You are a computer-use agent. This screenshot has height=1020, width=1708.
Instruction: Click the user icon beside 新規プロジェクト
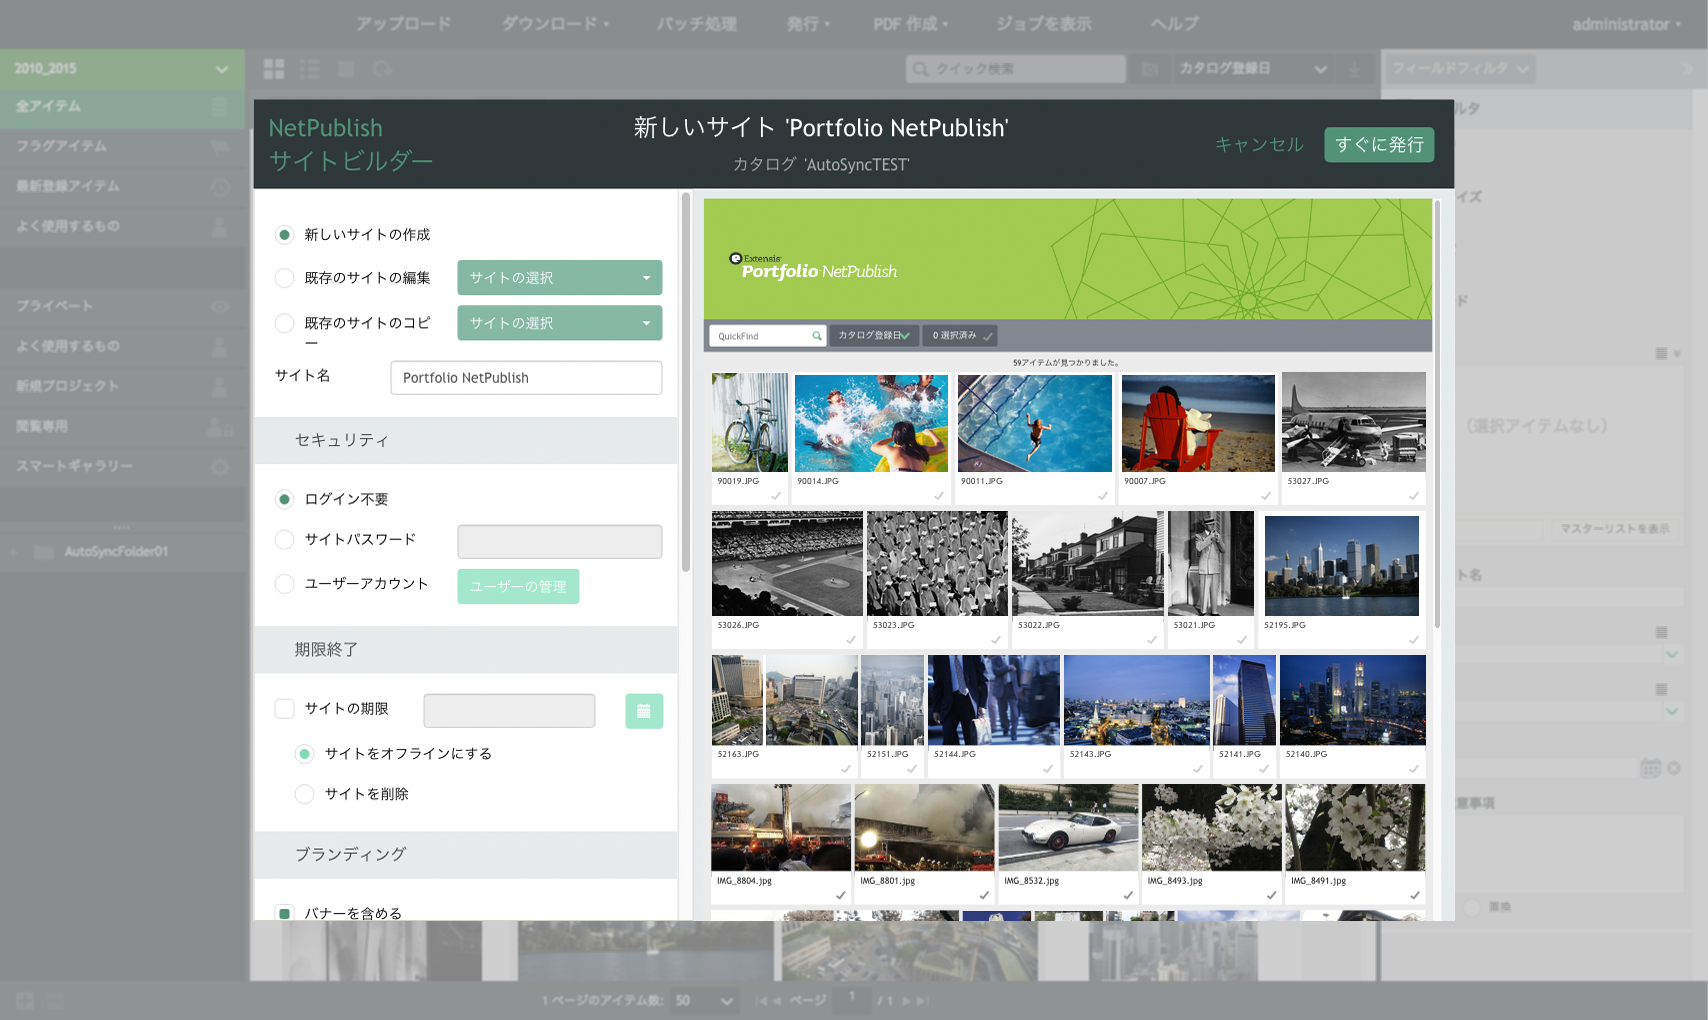pos(220,386)
